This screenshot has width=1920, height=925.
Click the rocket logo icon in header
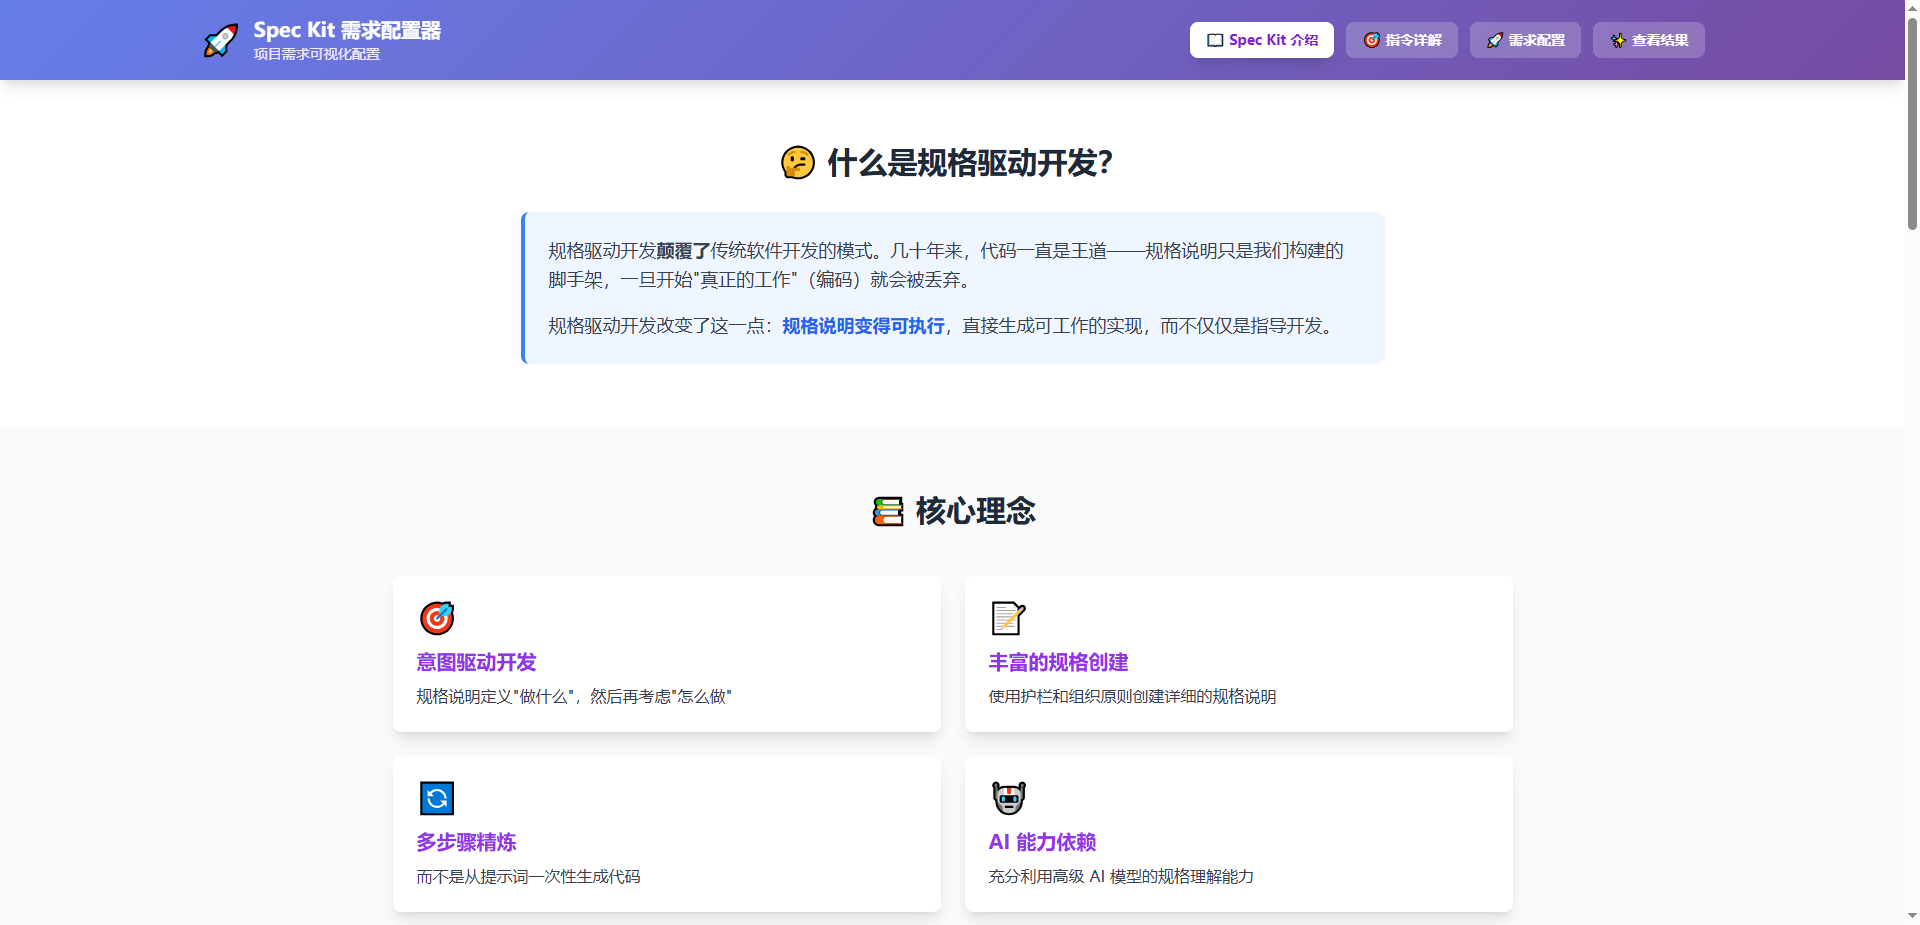221,40
